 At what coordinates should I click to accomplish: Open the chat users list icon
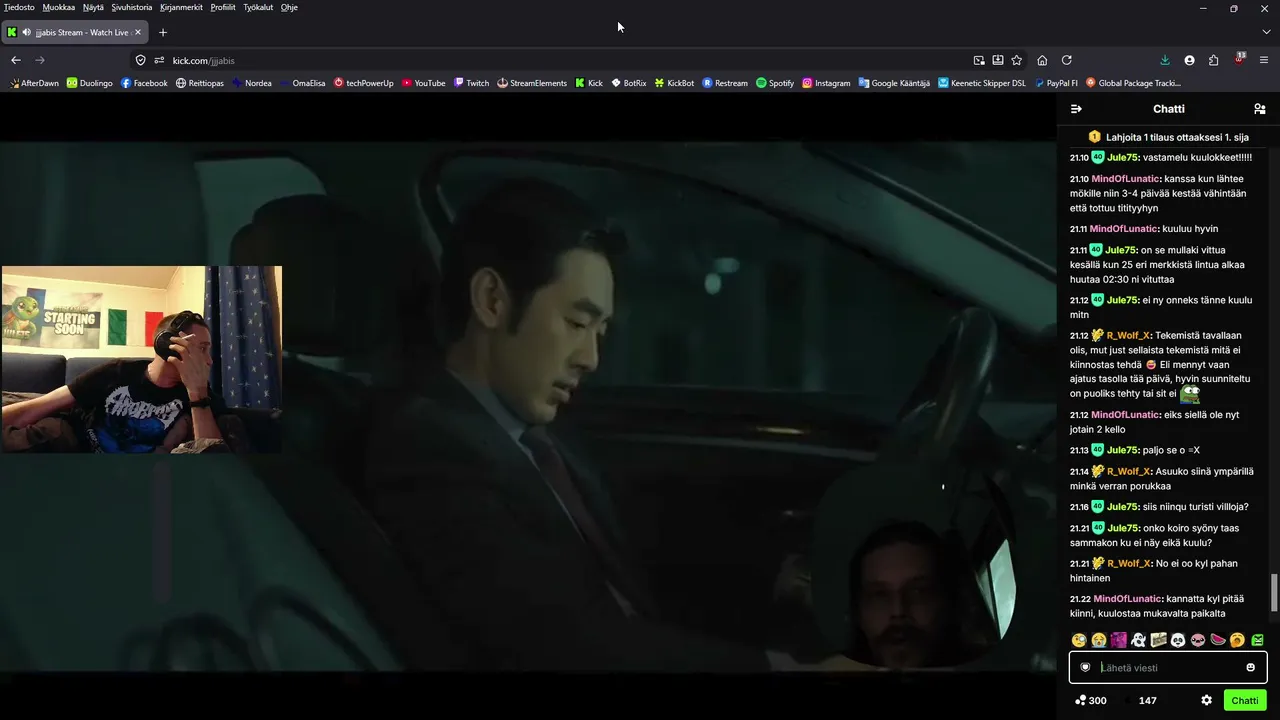(1259, 109)
